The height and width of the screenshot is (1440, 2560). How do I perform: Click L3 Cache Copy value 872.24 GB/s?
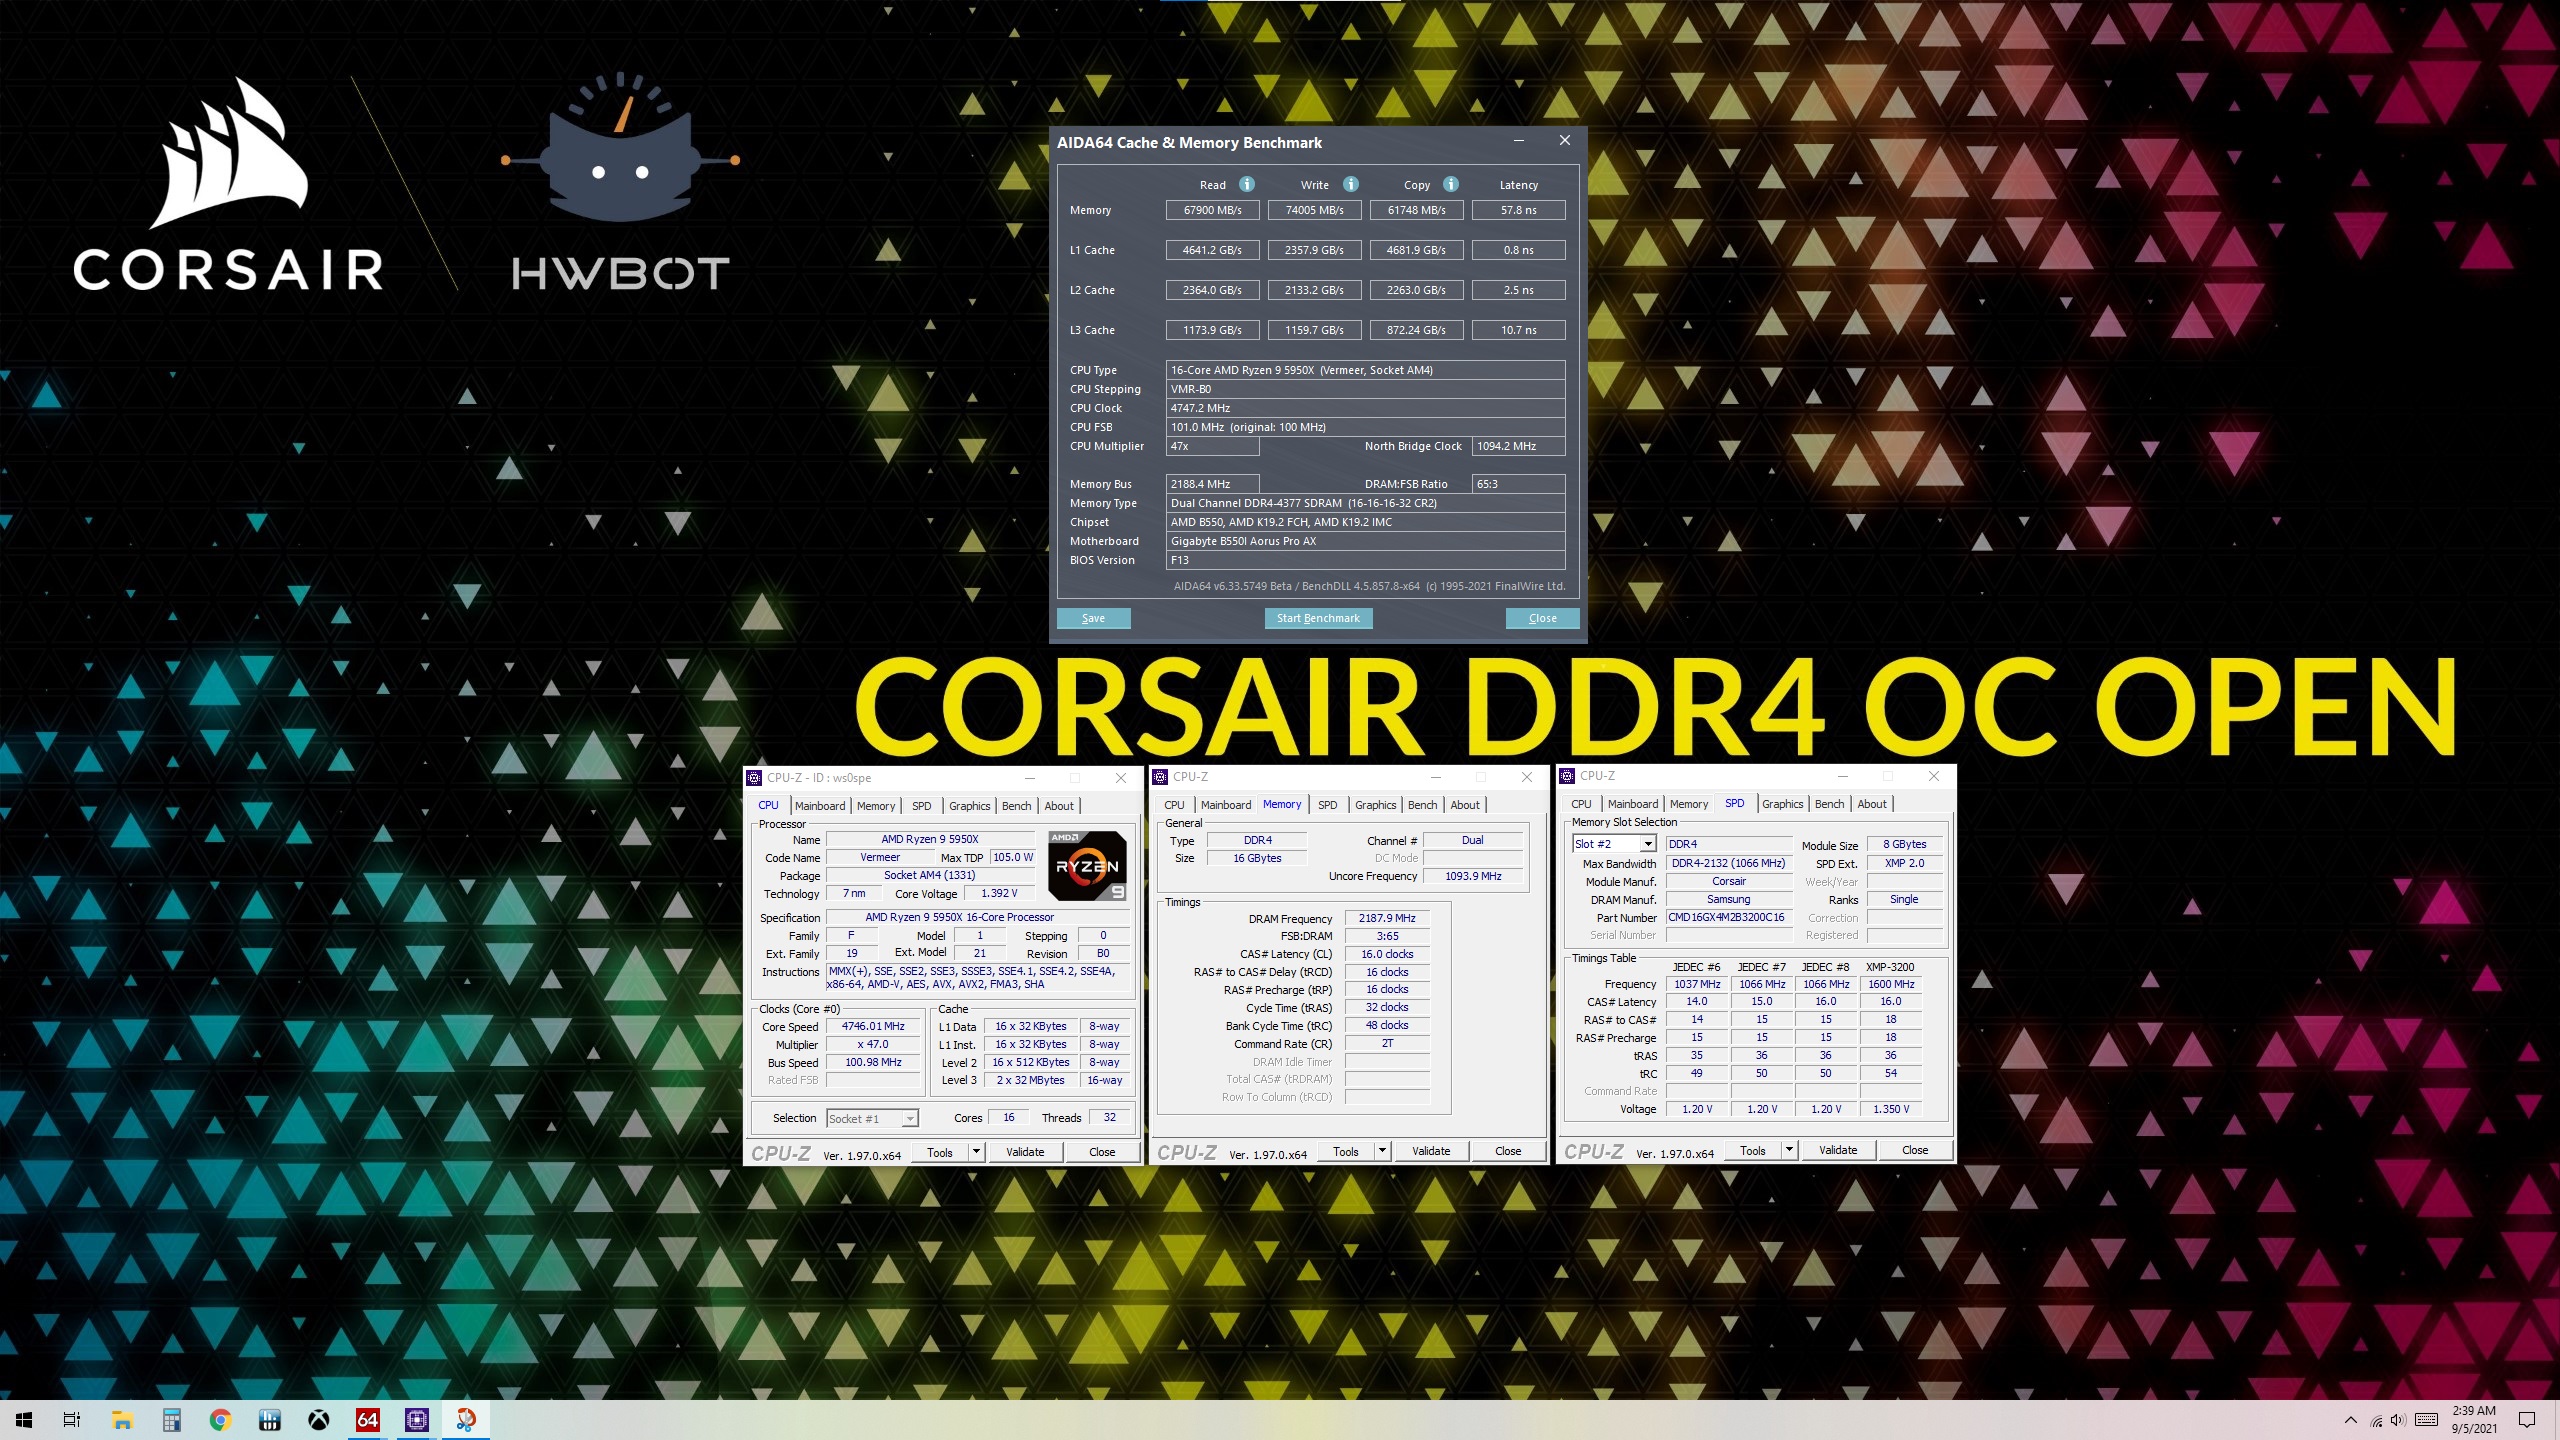coord(1416,330)
